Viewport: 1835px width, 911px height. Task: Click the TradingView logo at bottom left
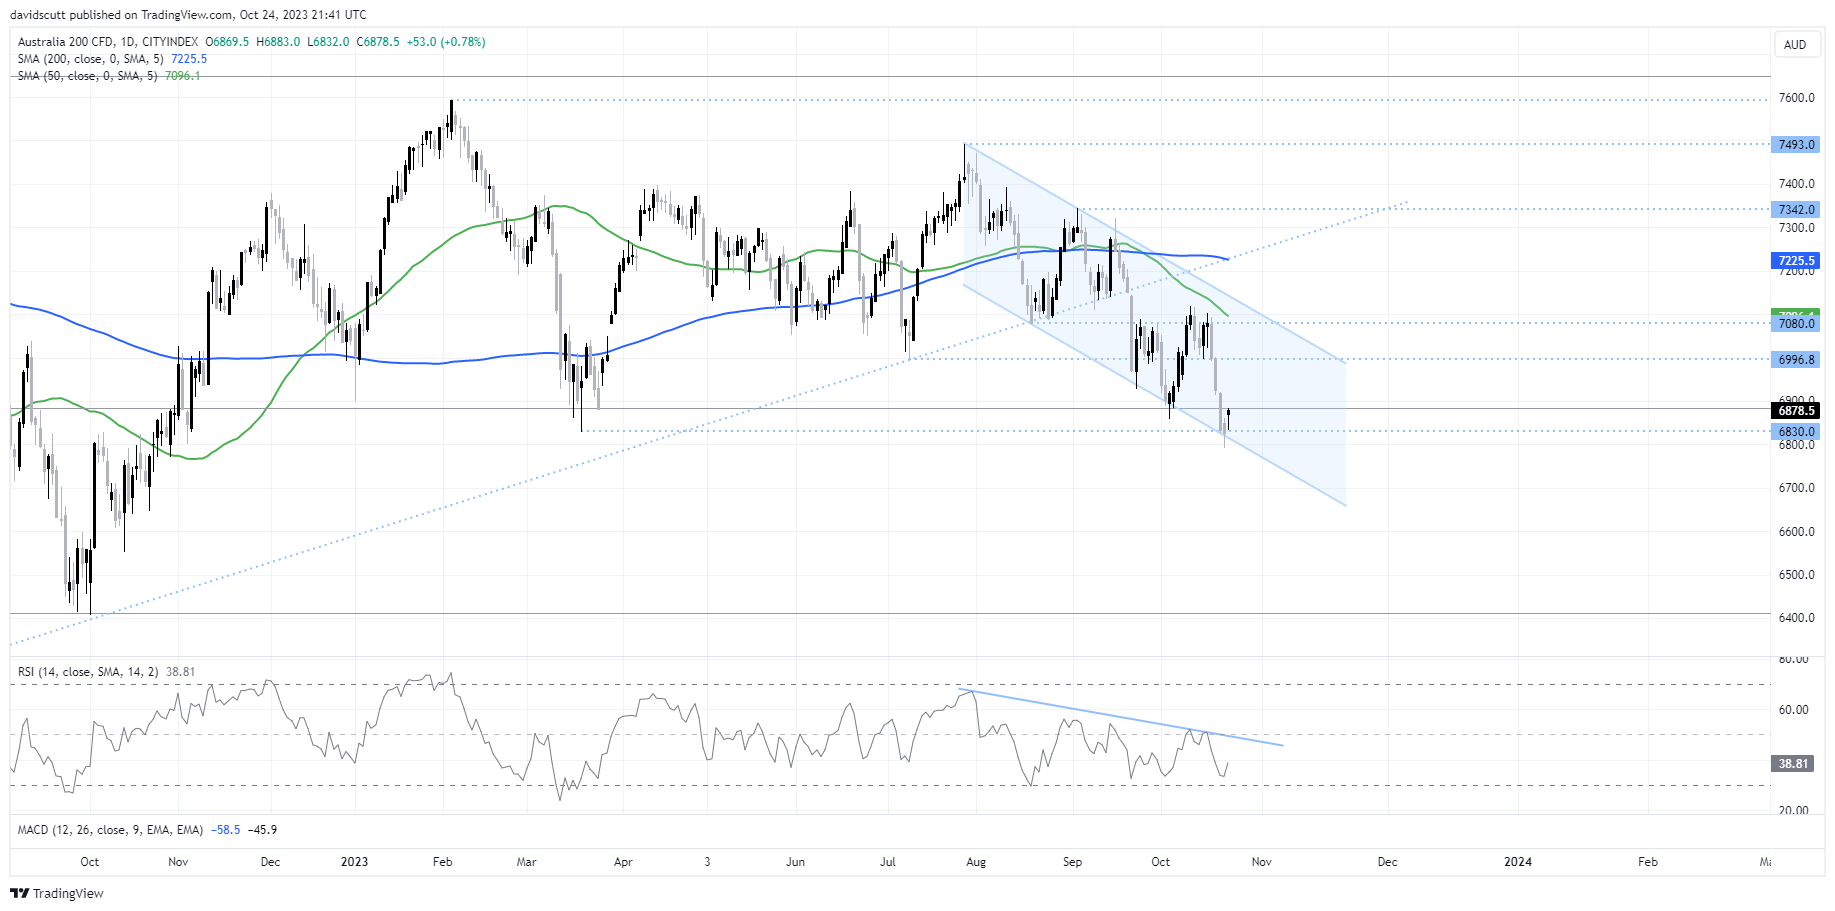point(57,893)
